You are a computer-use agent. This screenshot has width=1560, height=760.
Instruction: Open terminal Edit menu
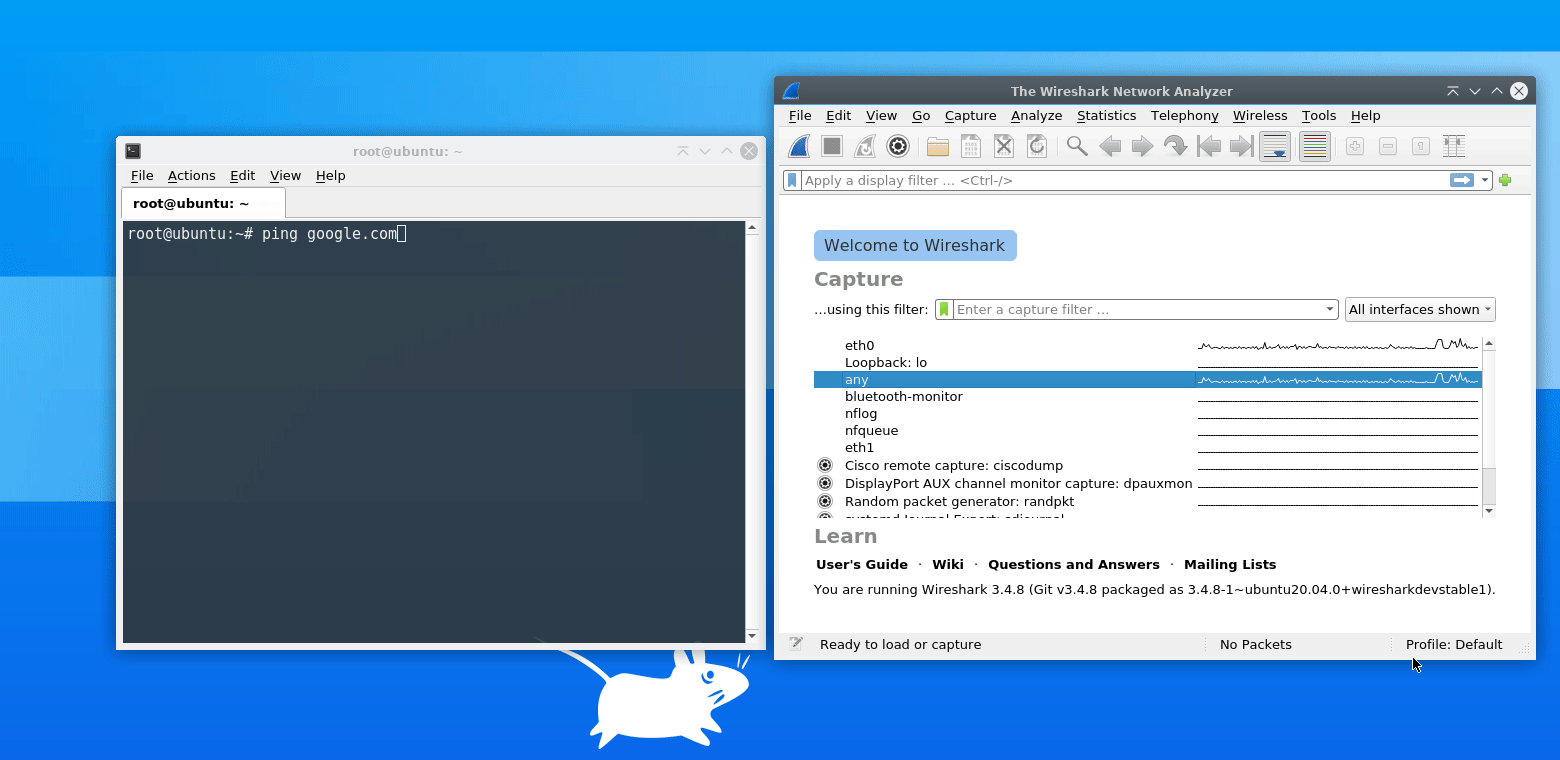242,175
